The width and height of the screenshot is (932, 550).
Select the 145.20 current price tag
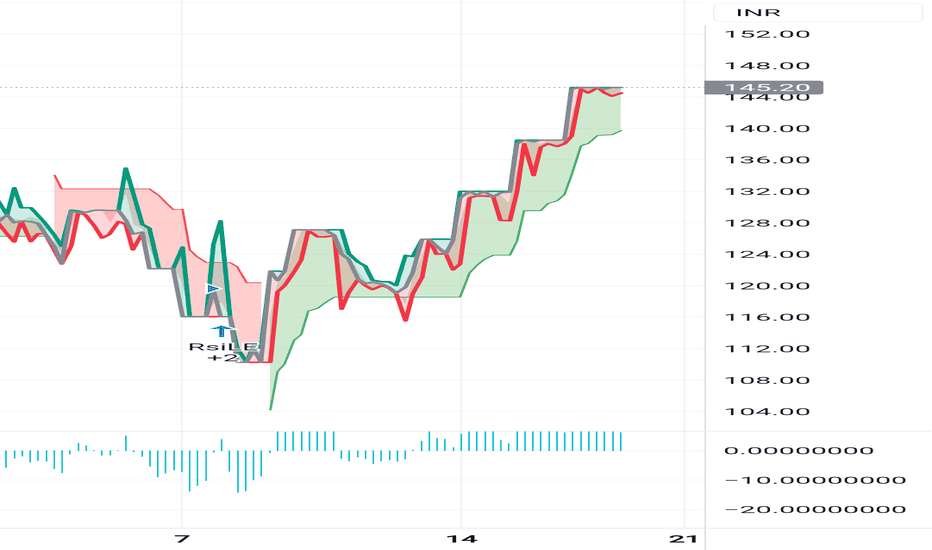point(763,88)
